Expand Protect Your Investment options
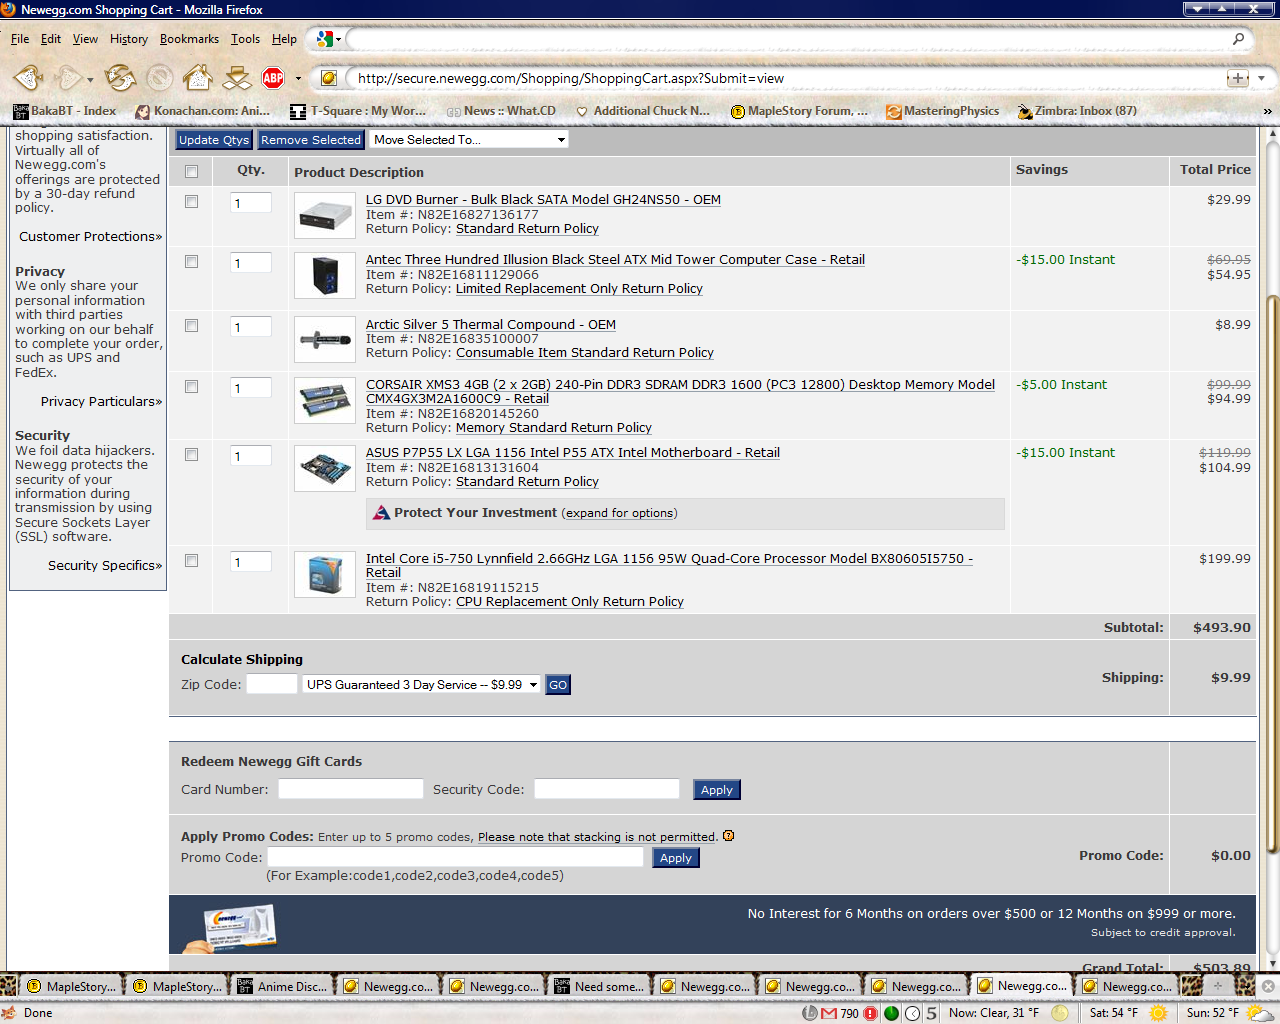 point(620,513)
